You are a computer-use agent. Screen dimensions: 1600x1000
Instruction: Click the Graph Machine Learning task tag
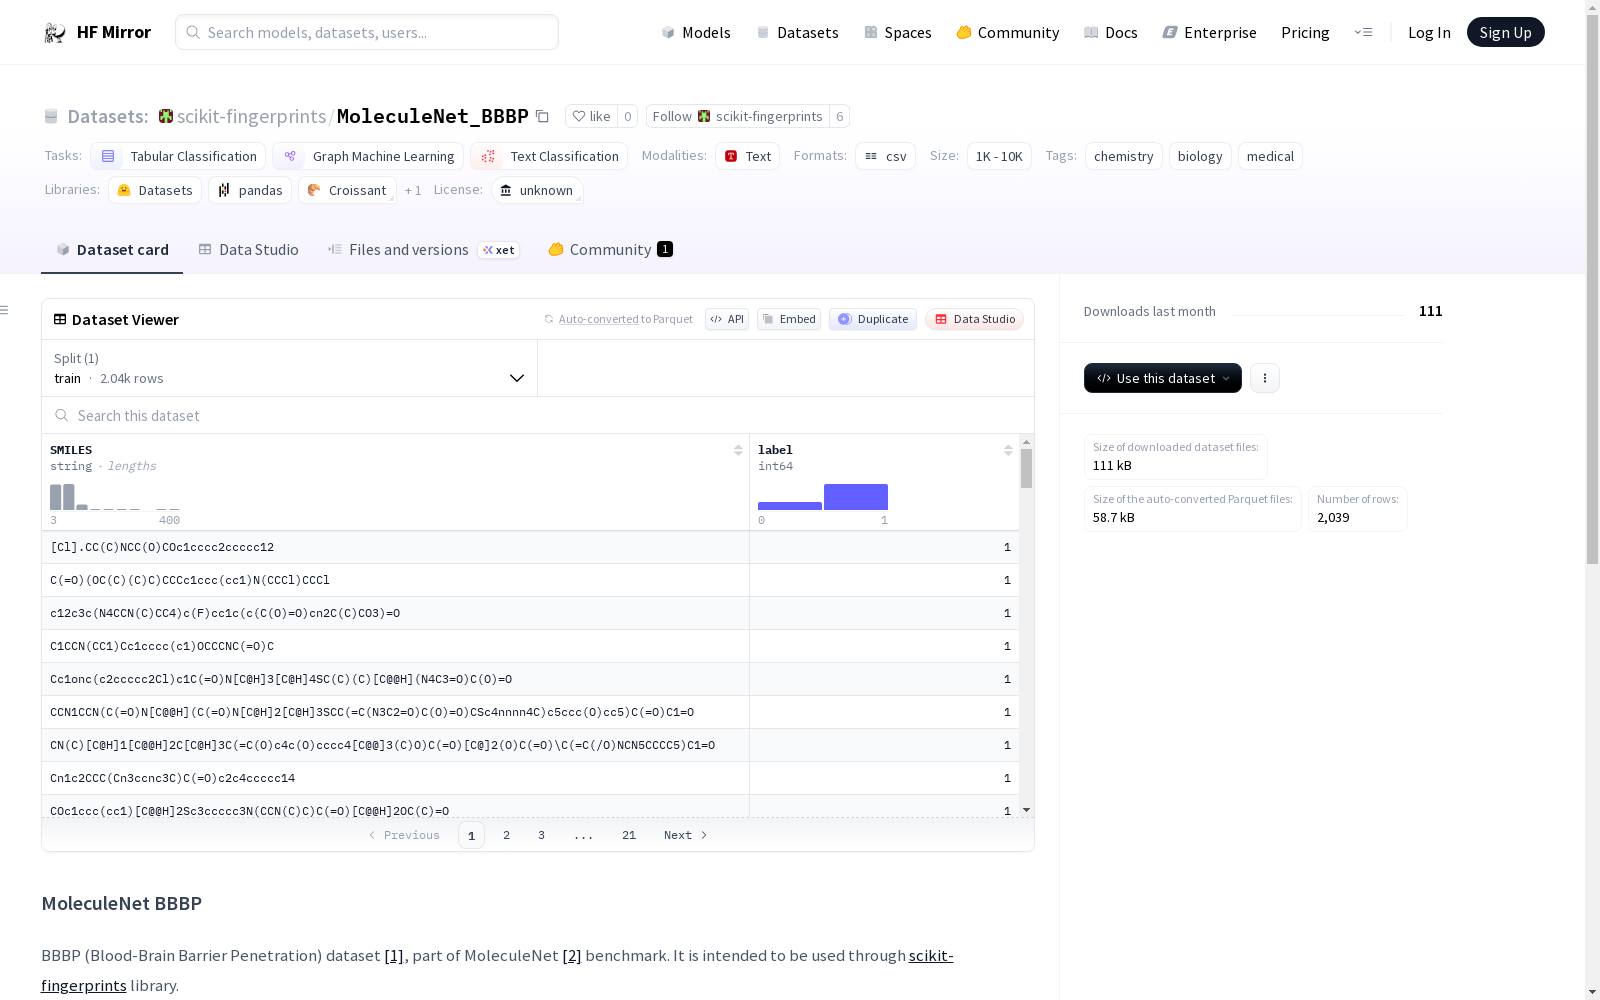coord(368,156)
